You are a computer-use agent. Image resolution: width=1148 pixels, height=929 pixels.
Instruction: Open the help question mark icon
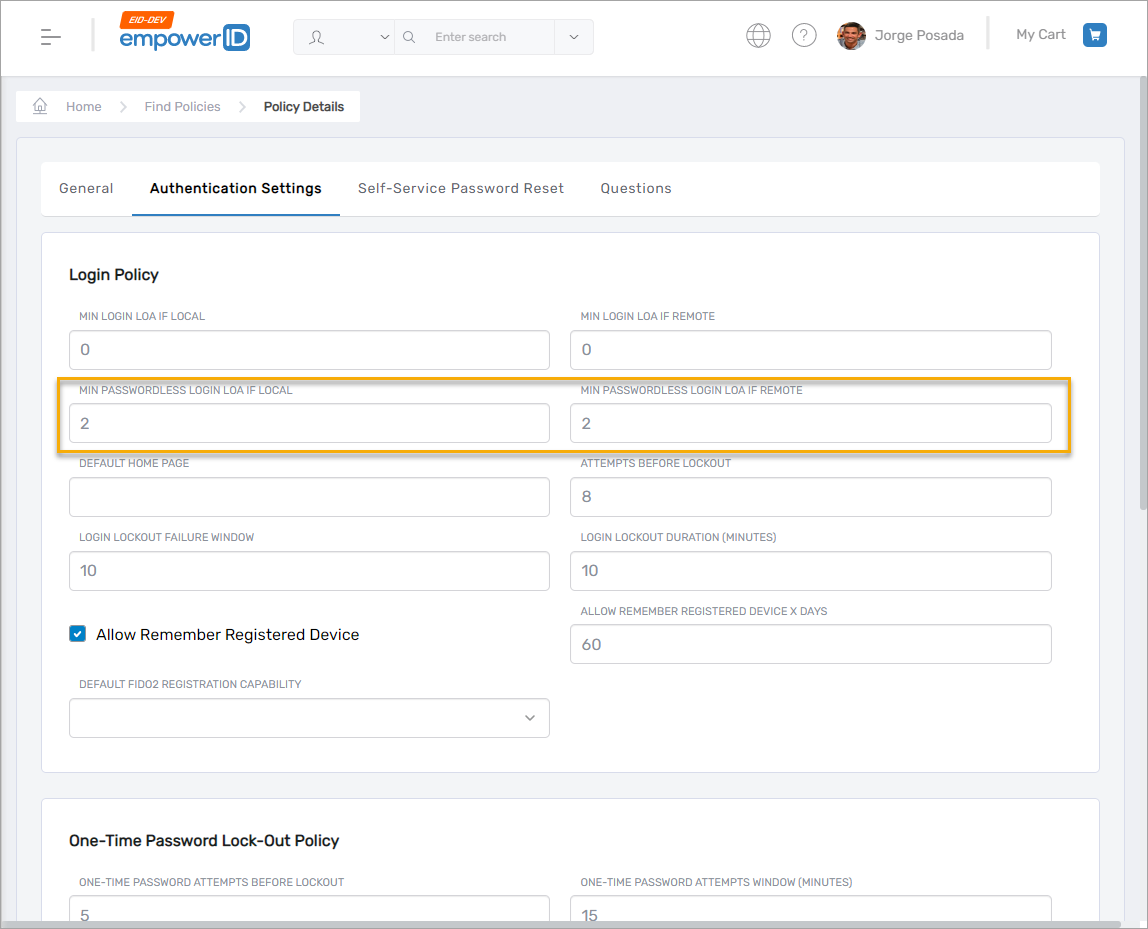(804, 36)
